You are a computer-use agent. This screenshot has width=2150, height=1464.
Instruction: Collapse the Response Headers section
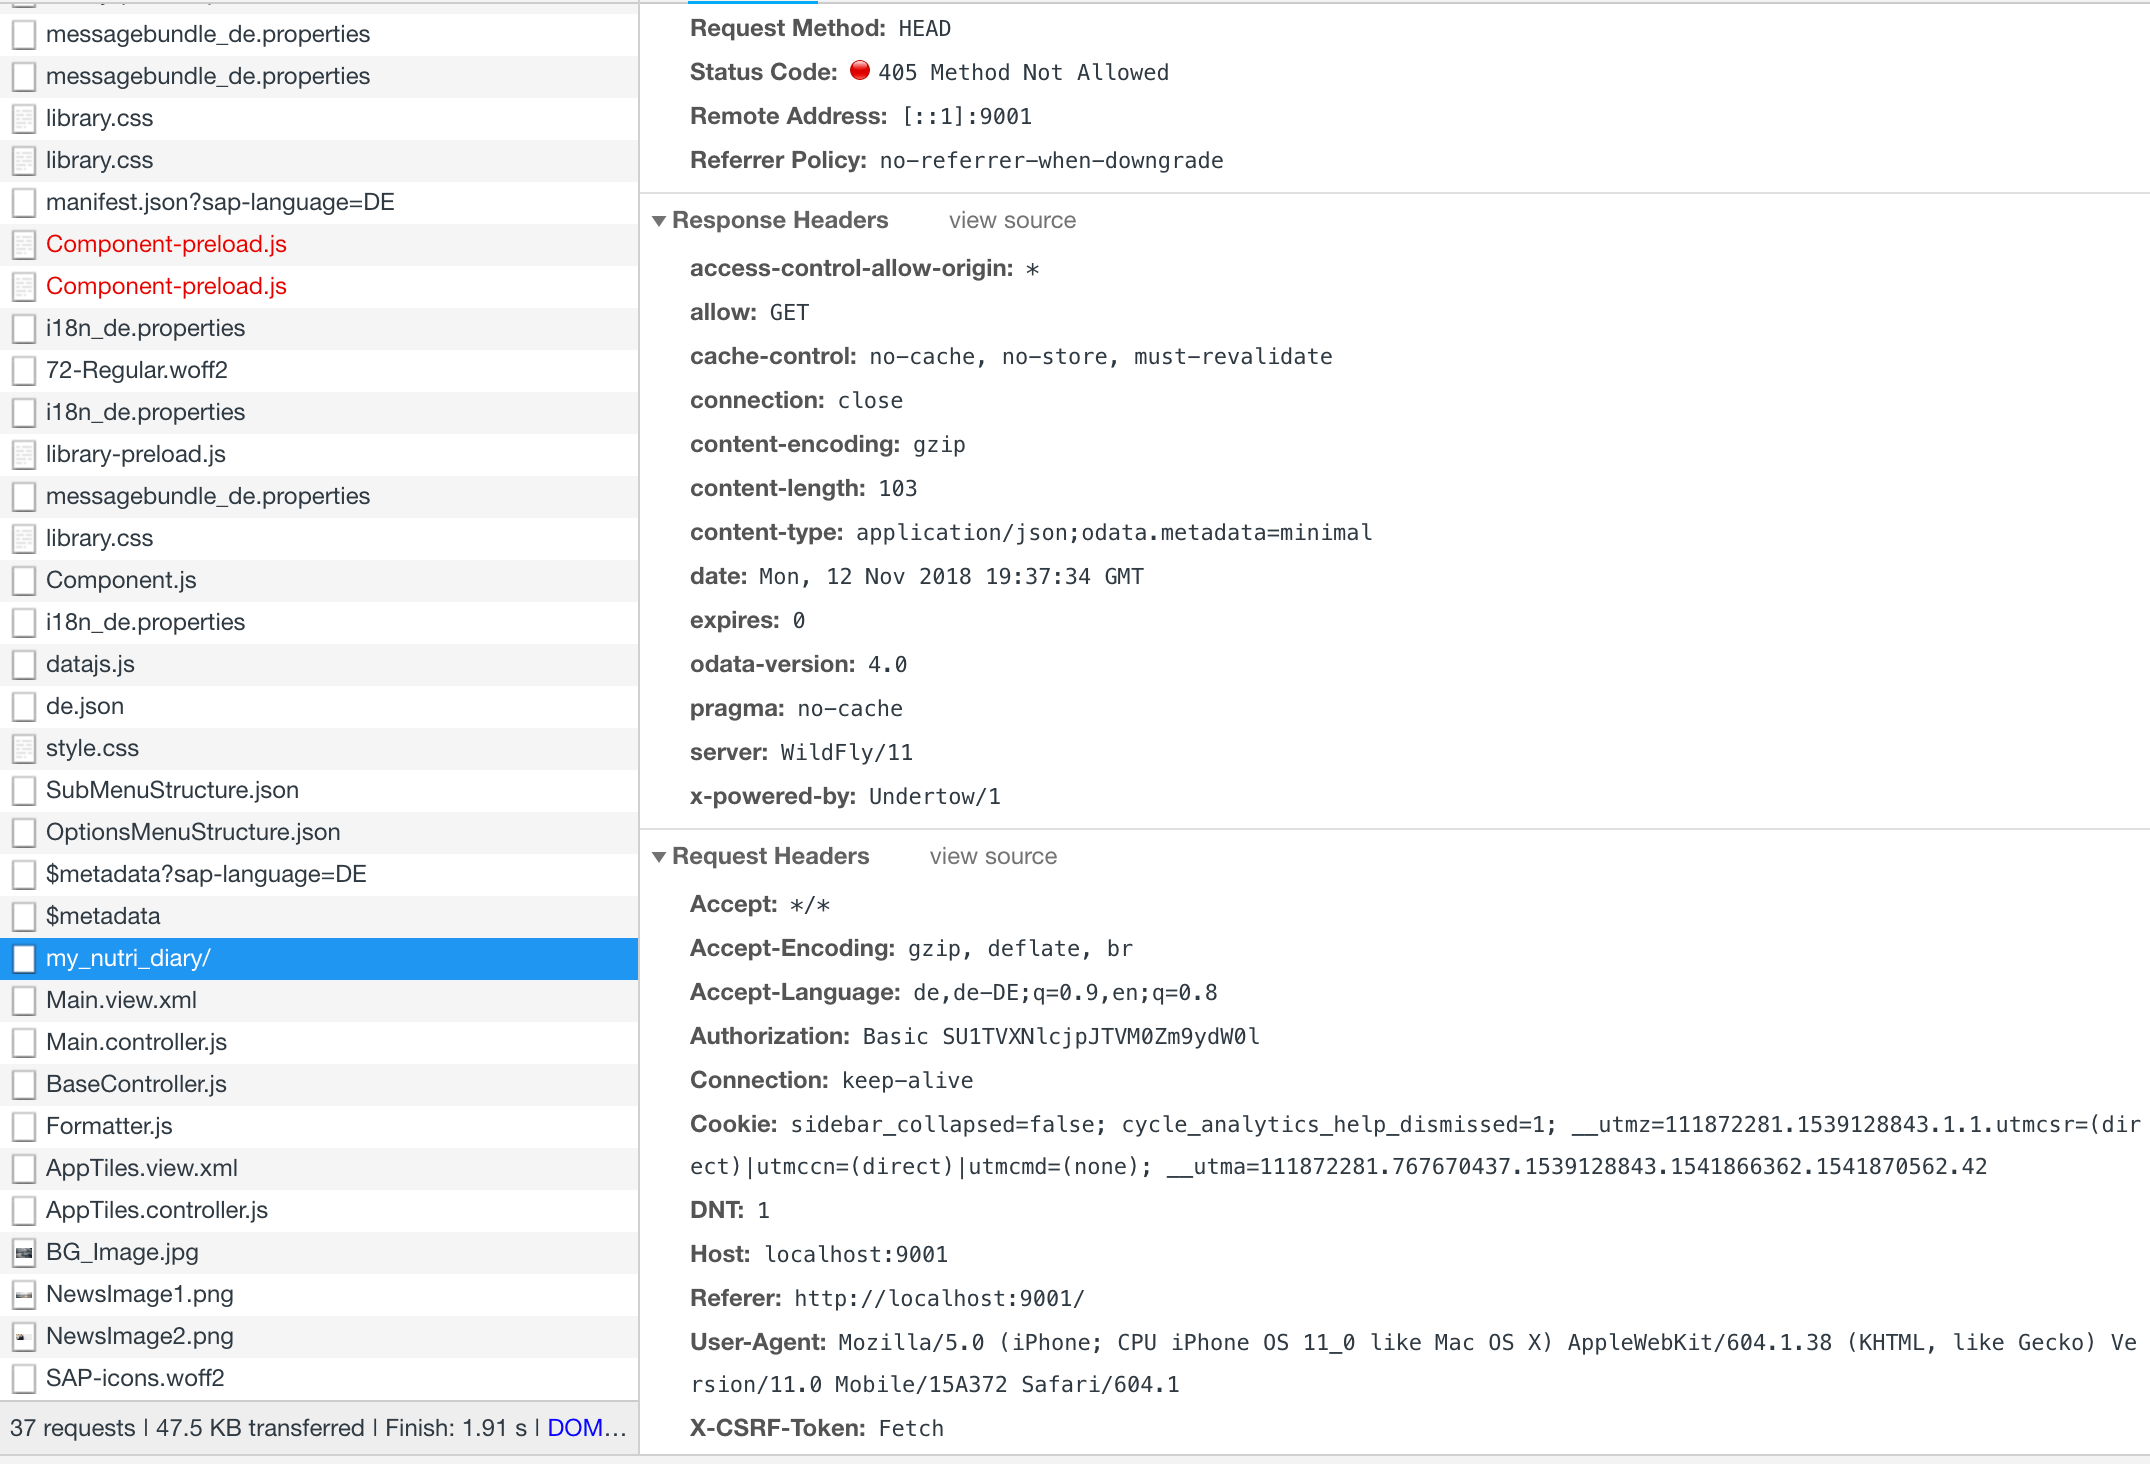pos(659,221)
